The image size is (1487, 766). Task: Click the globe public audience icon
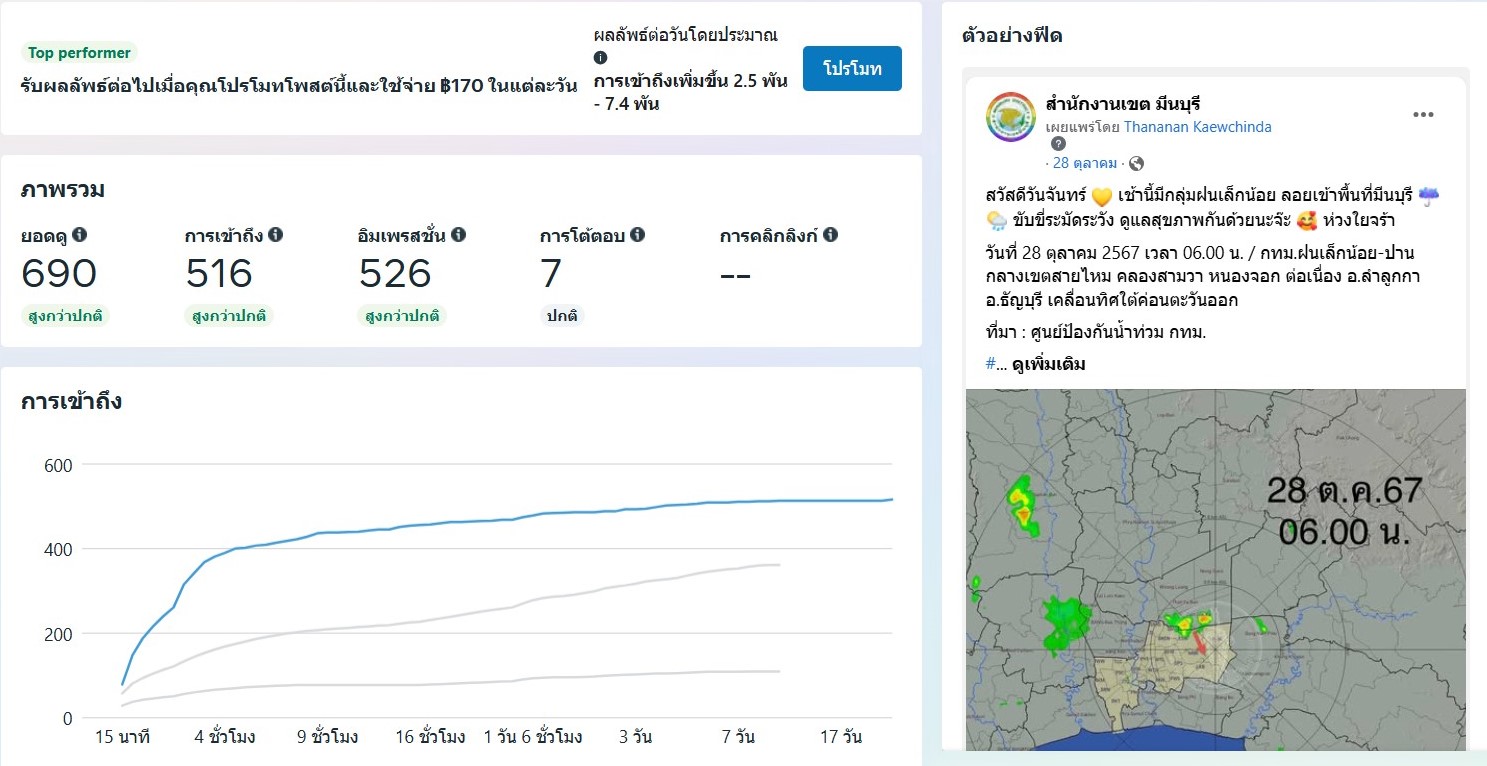click(x=1136, y=163)
